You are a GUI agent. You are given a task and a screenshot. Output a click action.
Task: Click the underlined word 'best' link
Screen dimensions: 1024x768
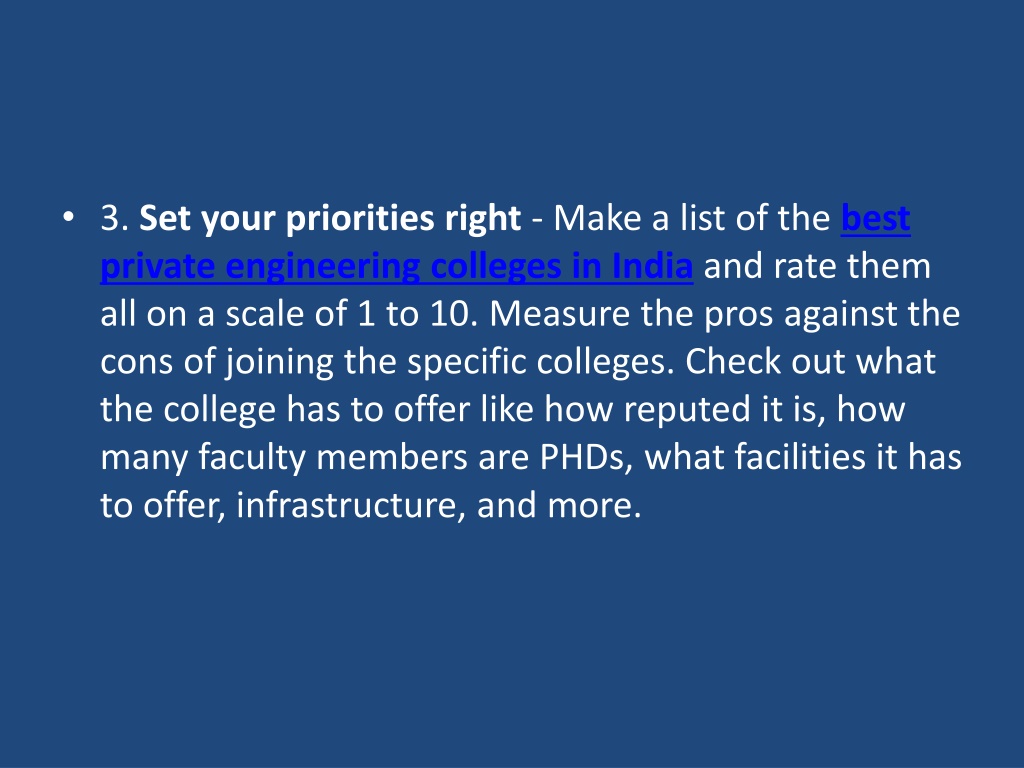pos(876,217)
